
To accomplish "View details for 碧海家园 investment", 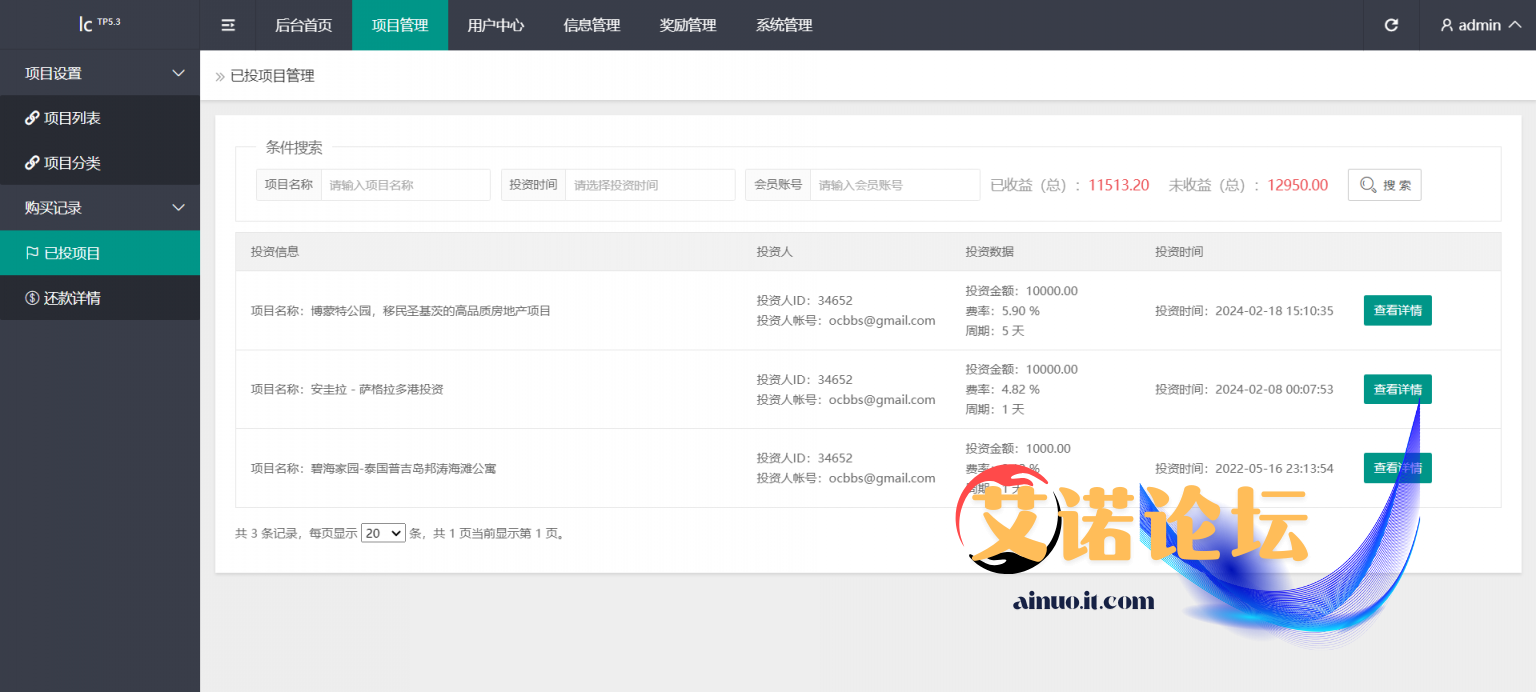I will coord(1398,468).
